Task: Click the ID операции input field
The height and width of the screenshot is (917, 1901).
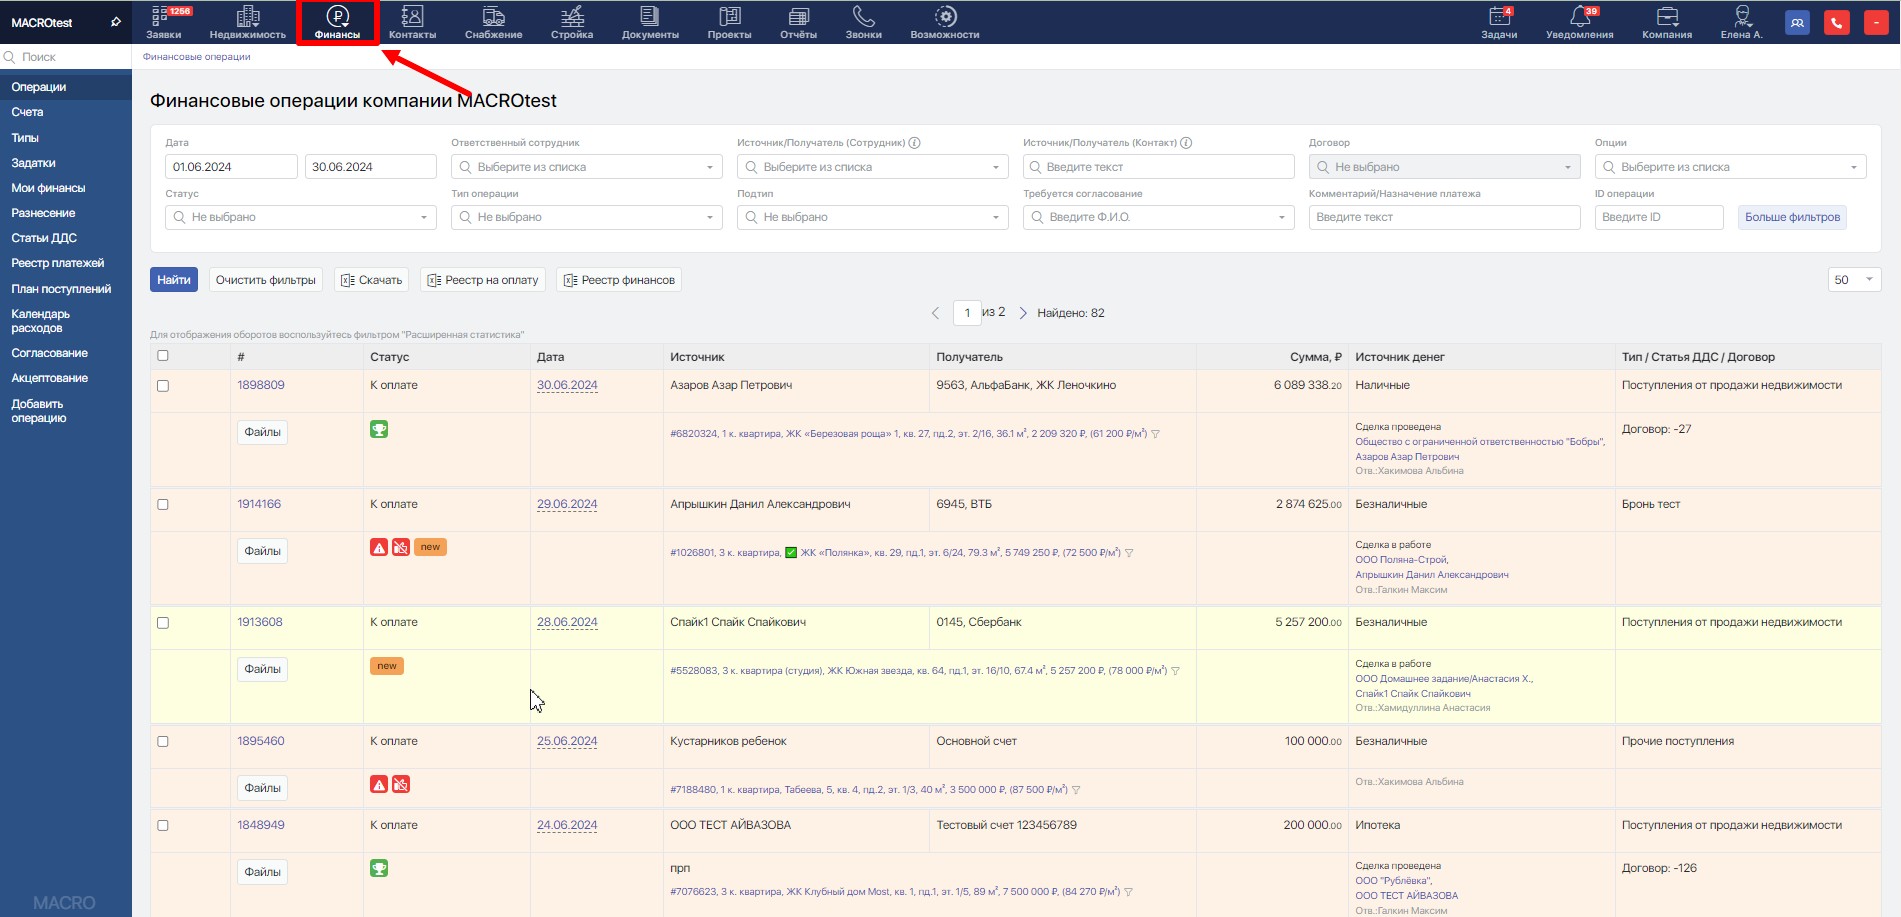Action: (1658, 217)
